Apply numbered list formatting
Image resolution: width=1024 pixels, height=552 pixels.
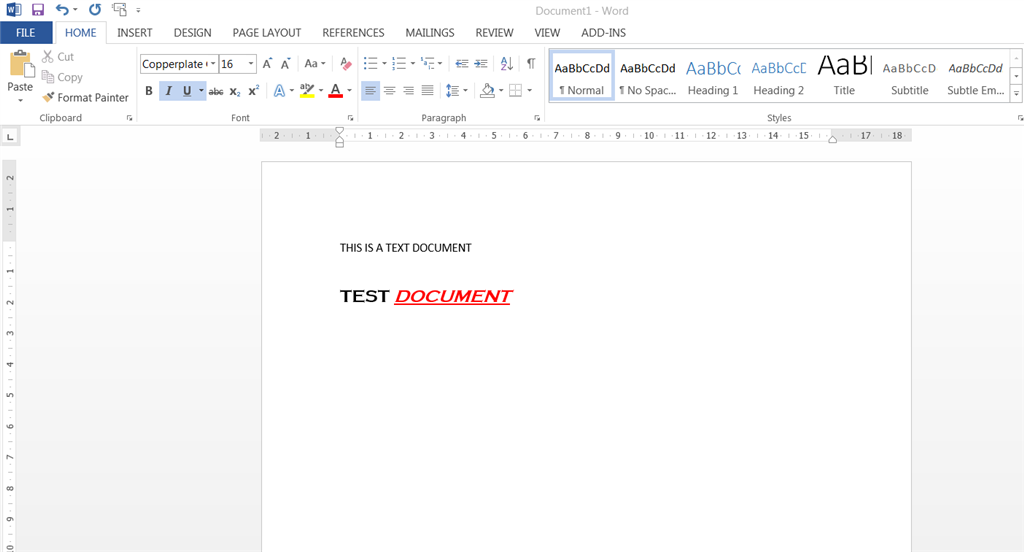pyautogui.click(x=398, y=63)
